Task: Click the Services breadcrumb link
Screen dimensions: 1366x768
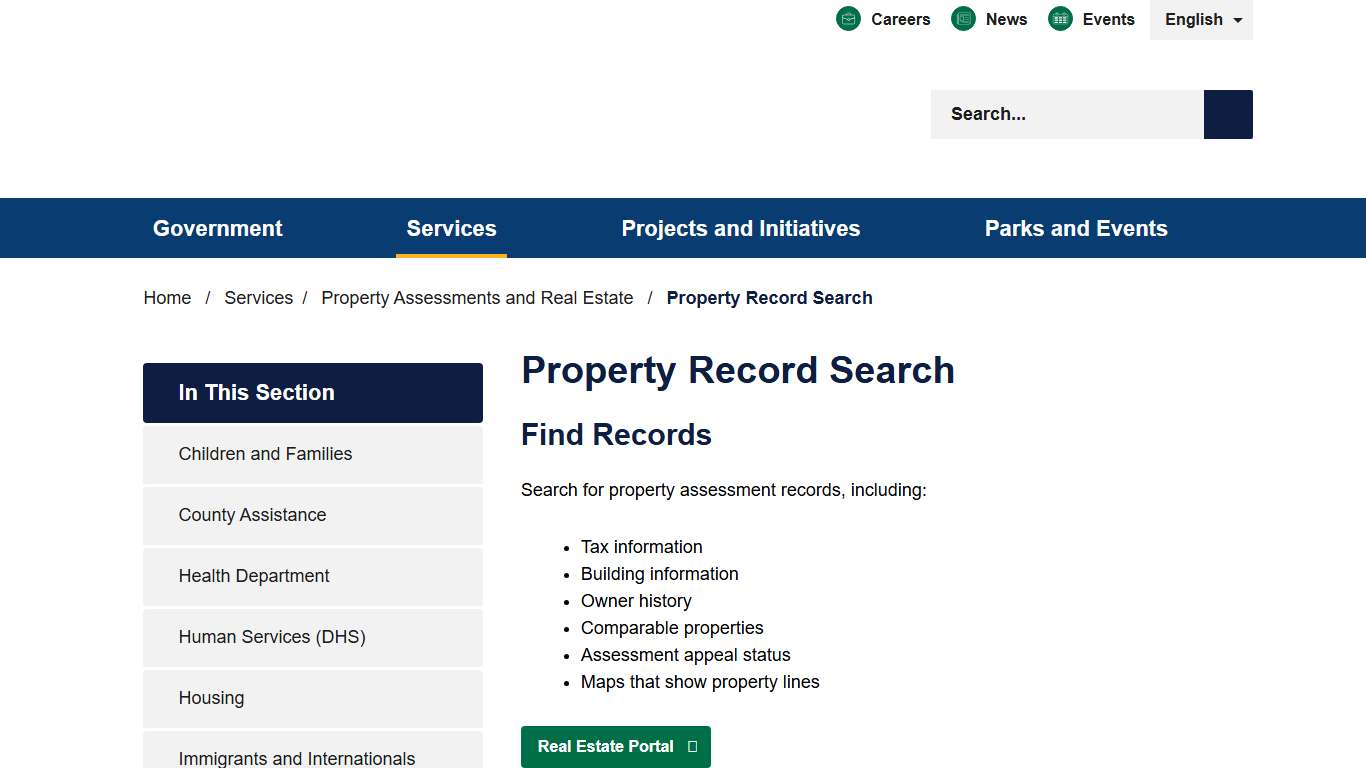Action: coord(258,297)
